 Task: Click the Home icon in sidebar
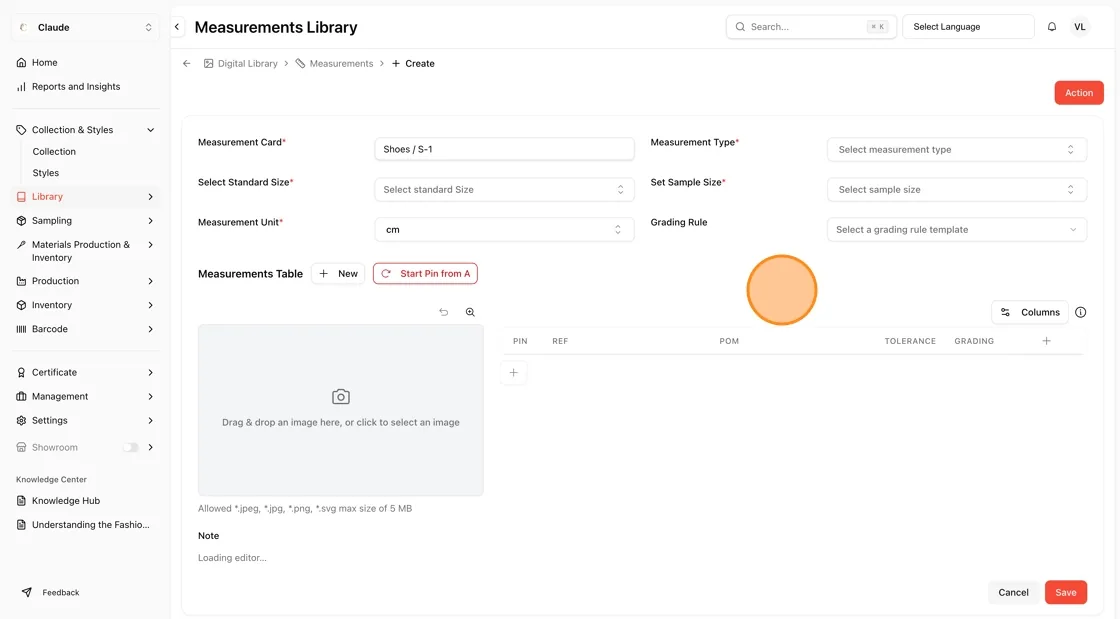21,63
